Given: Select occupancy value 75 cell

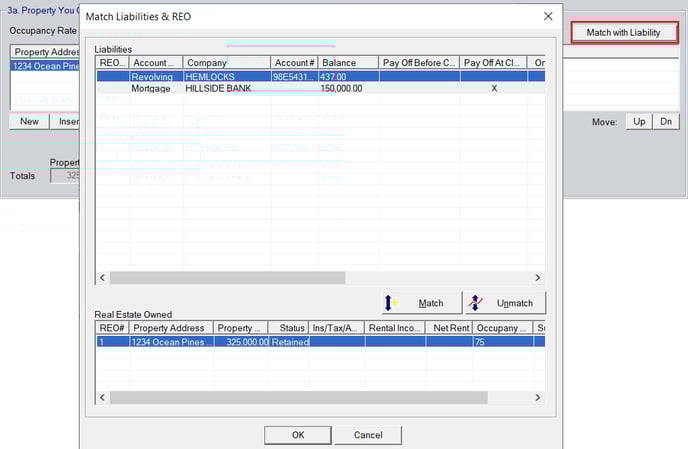Looking at the screenshot, I should 503,342.
